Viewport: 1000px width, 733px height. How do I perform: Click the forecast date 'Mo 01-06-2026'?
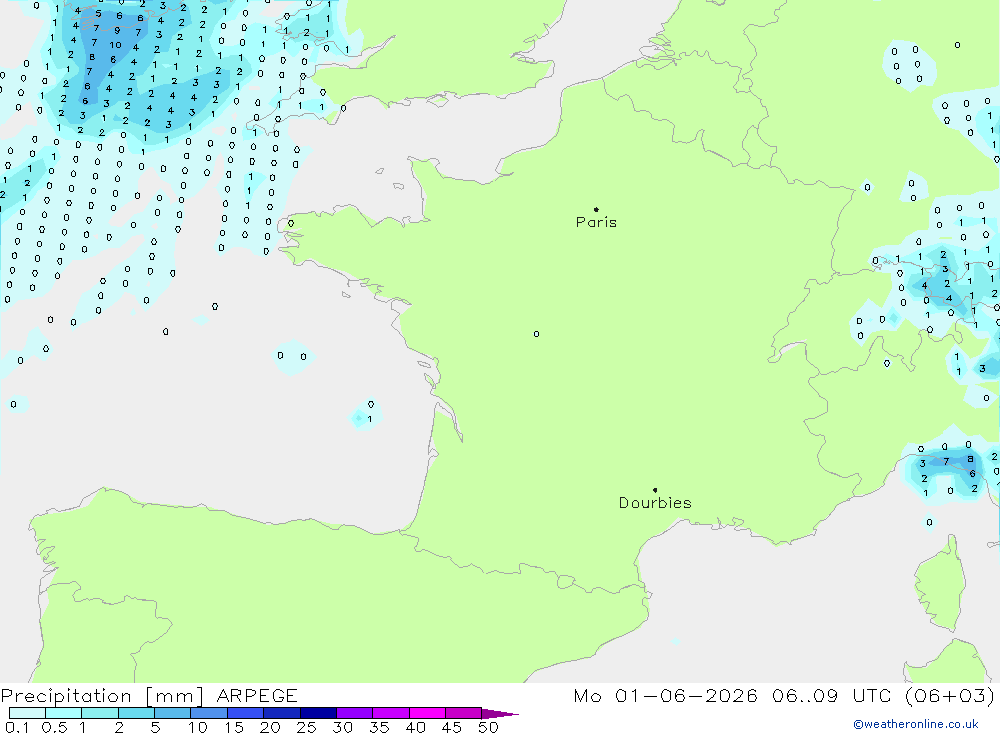pyautogui.click(x=665, y=696)
